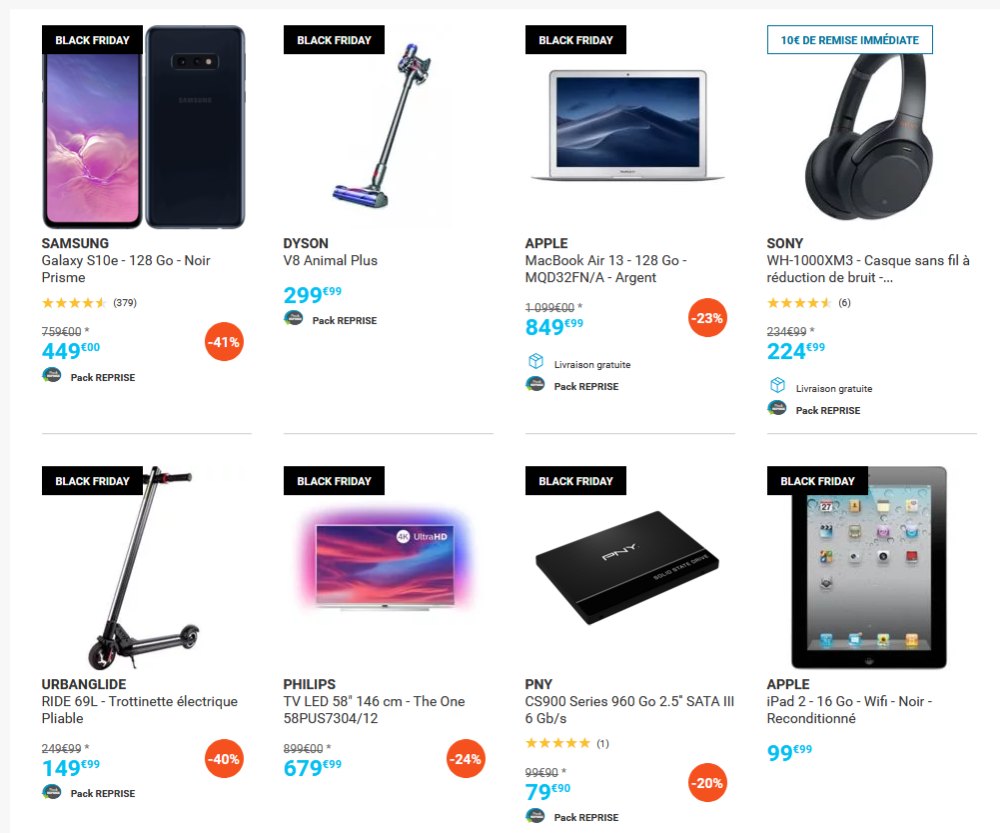The width and height of the screenshot is (1000, 833).
Task: Click Pack Reprise icon under PNY SSD
Action: point(535,815)
